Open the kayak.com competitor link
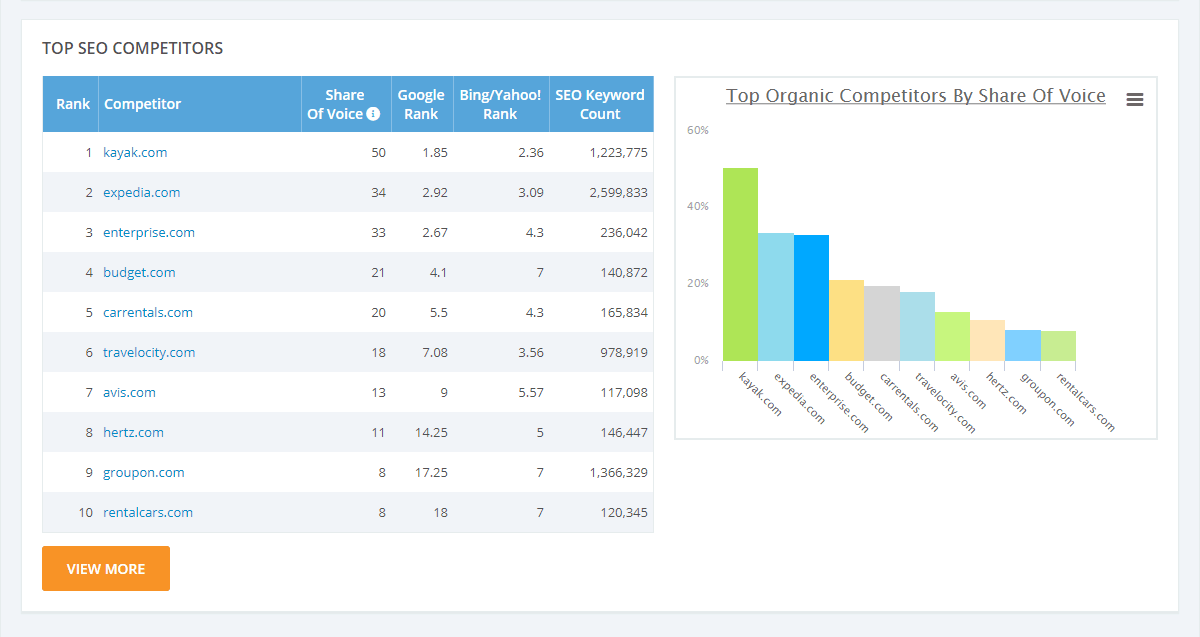Image resolution: width=1200 pixels, height=637 pixels. (135, 153)
